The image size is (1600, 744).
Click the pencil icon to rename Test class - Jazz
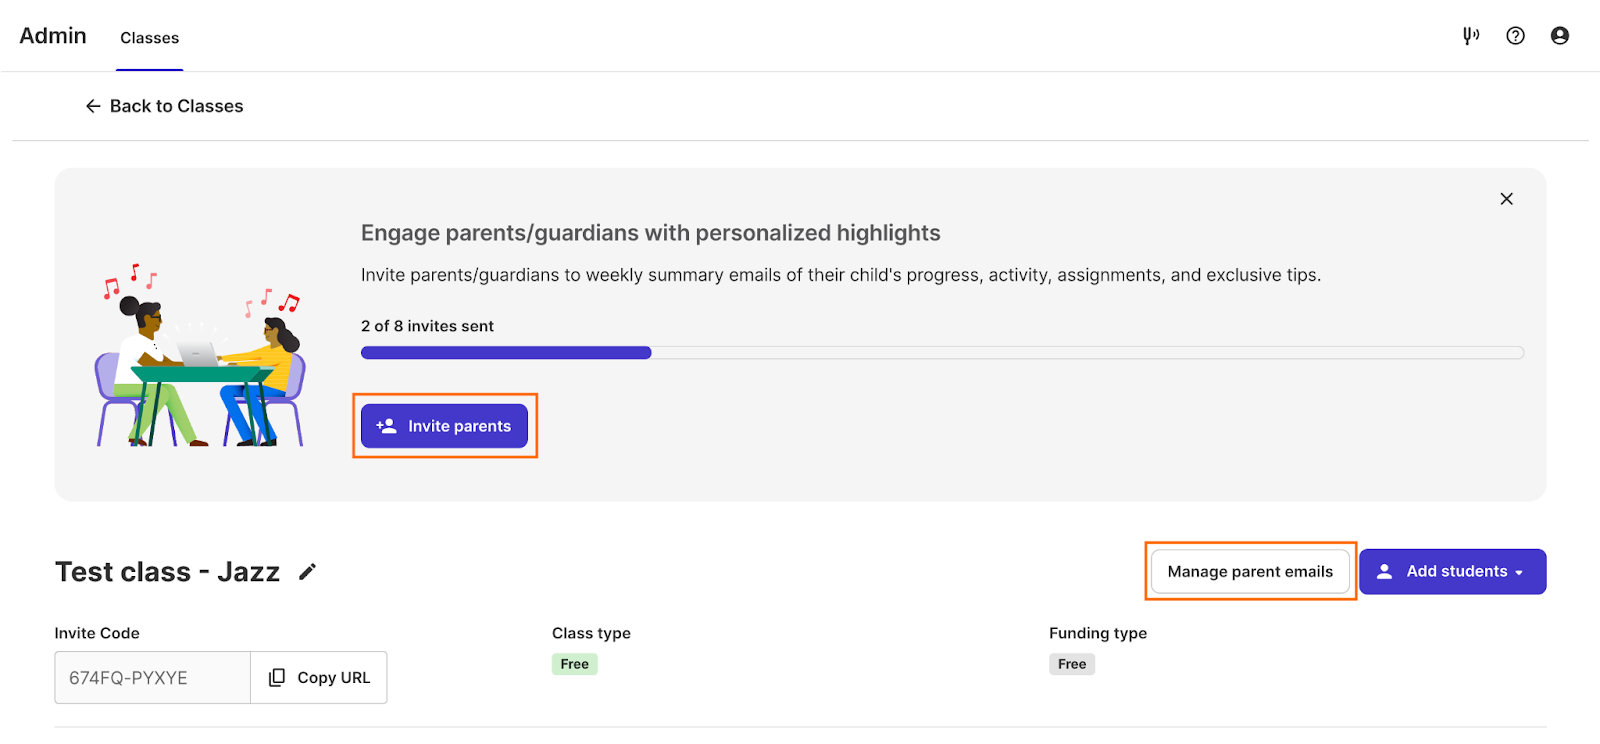308,572
